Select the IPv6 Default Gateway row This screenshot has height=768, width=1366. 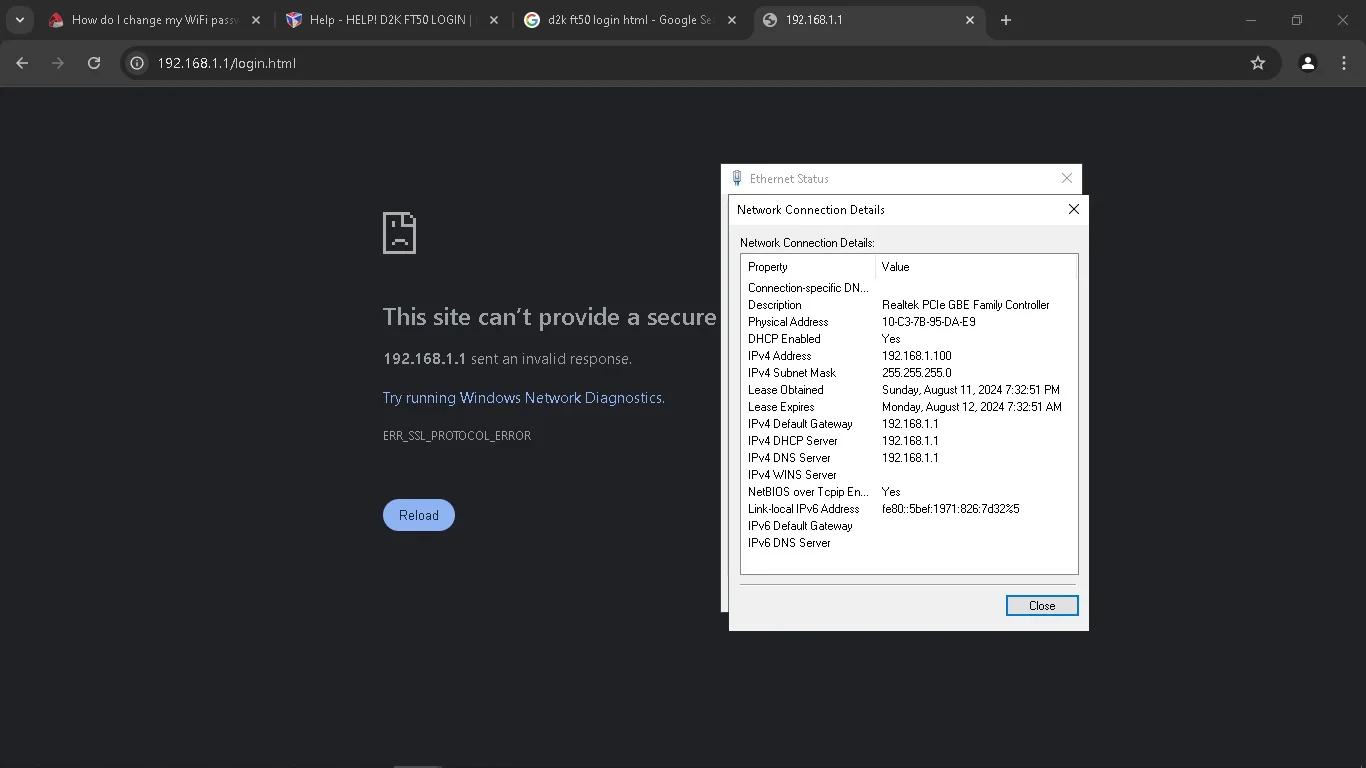909,526
